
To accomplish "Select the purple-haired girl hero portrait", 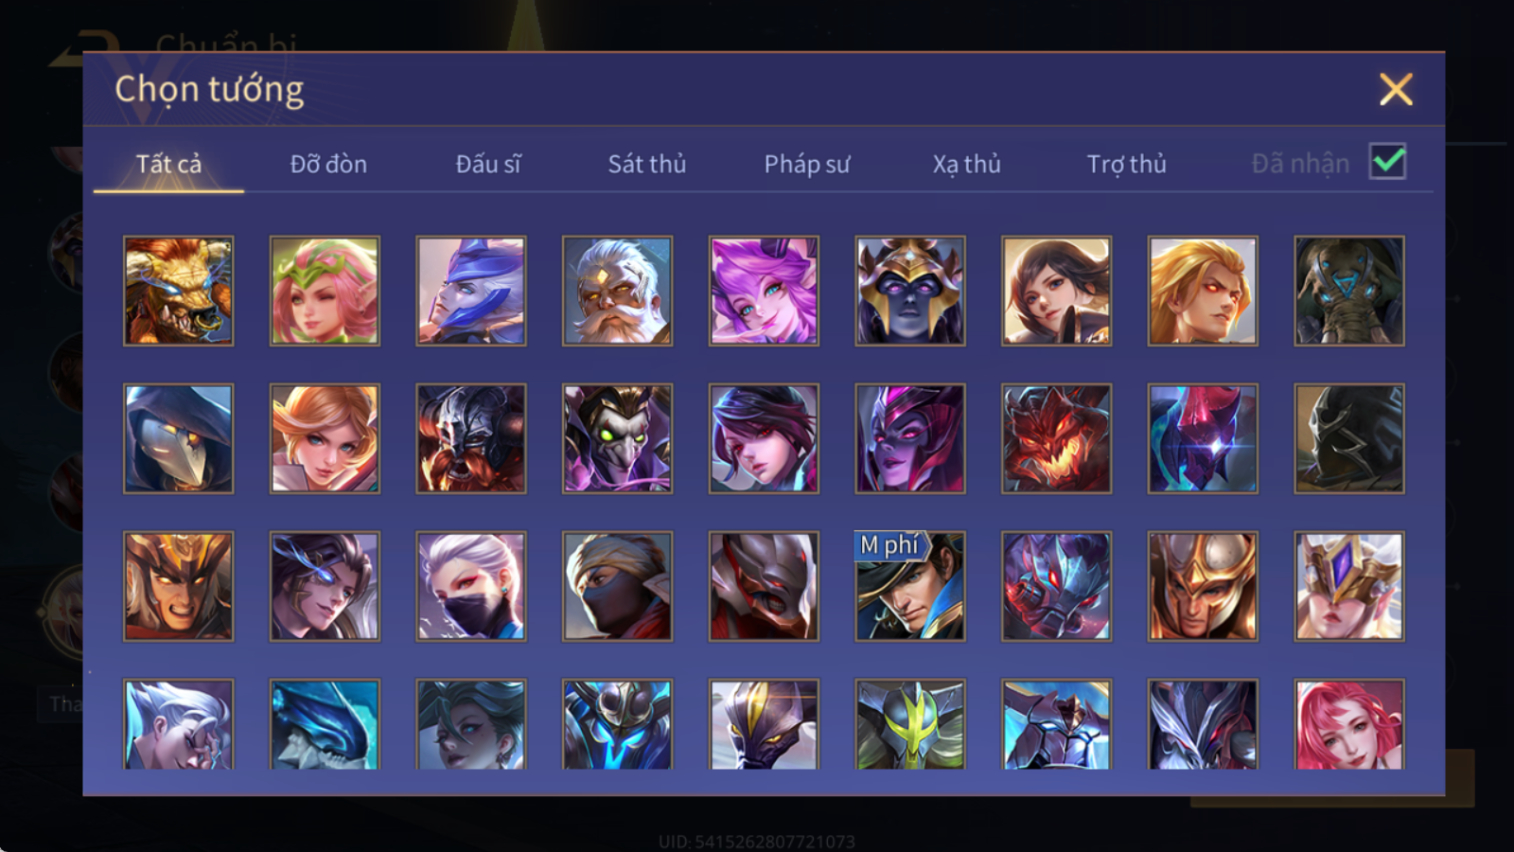I will click(764, 291).
